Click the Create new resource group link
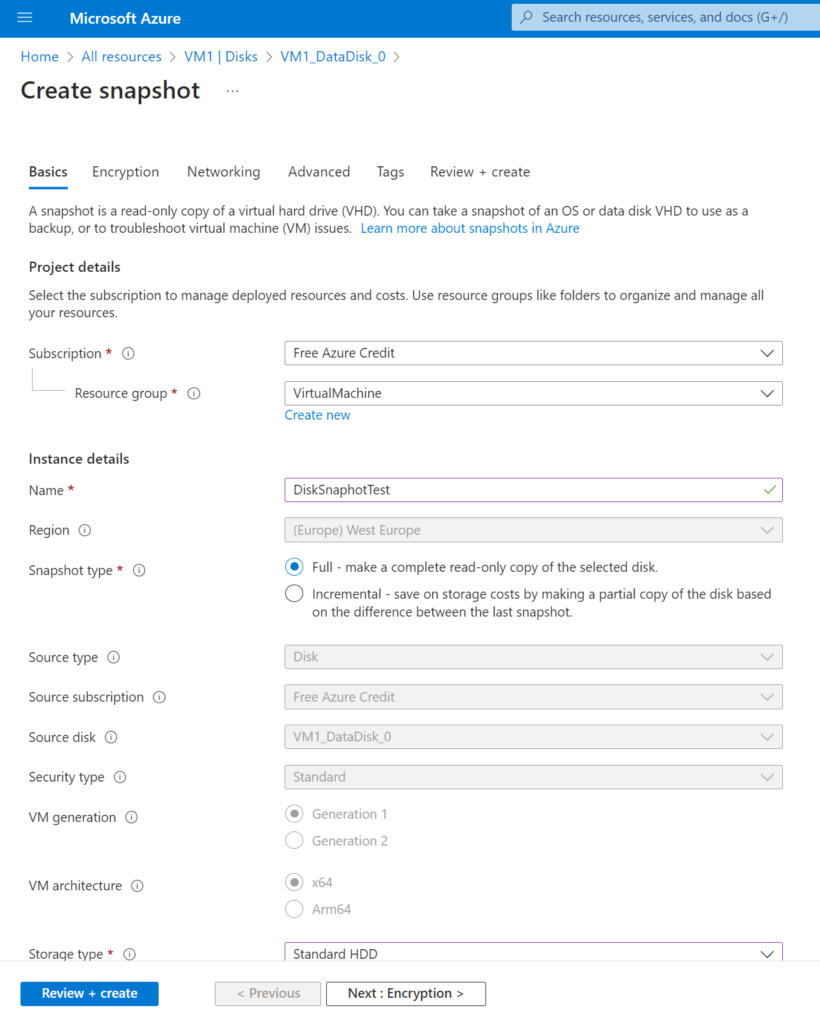Image resolution: width=820 pixels, height=1024 pixels. (317, 415)
